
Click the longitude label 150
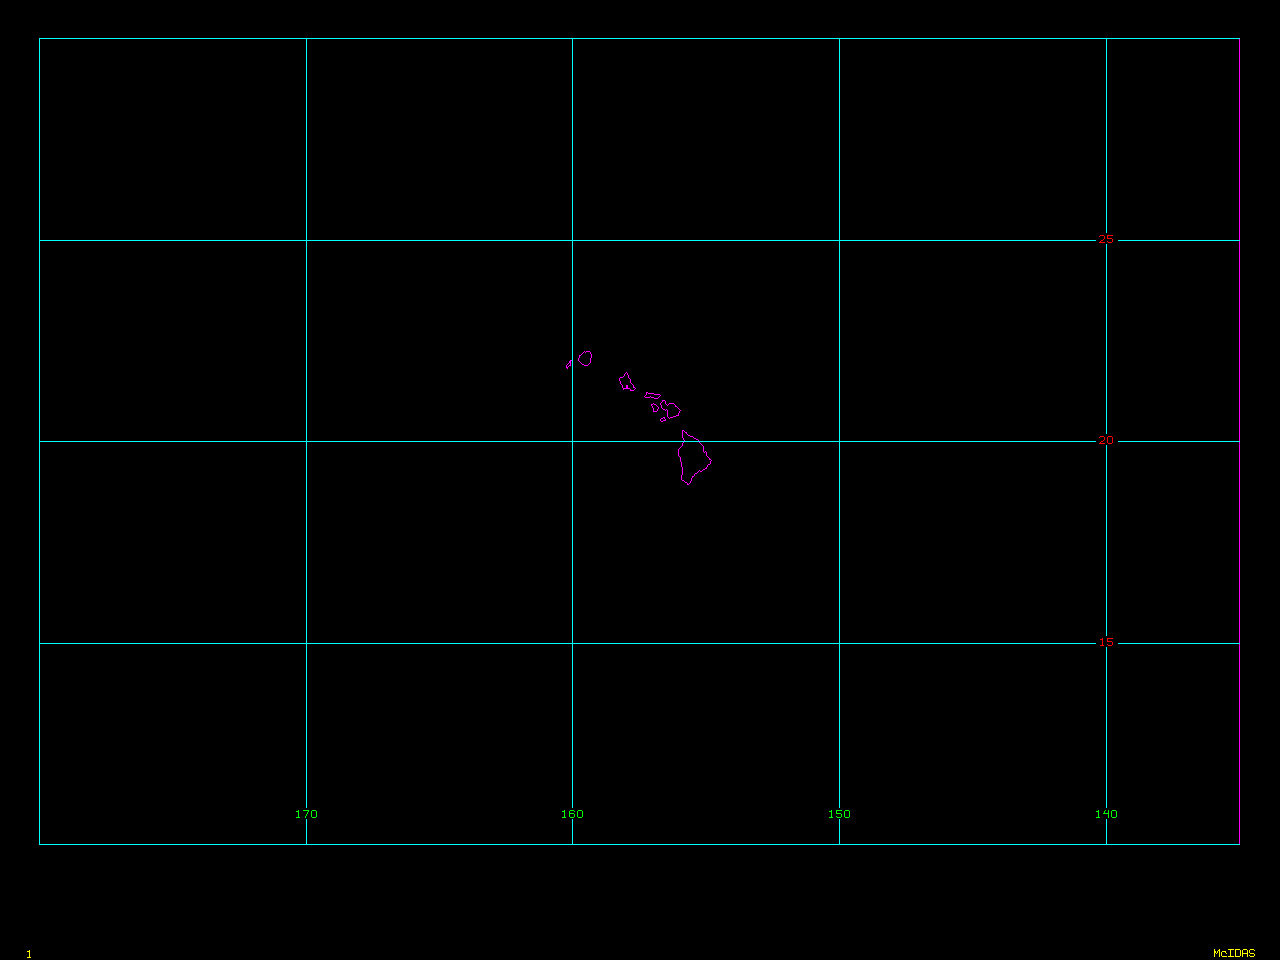tap(839, 814)
